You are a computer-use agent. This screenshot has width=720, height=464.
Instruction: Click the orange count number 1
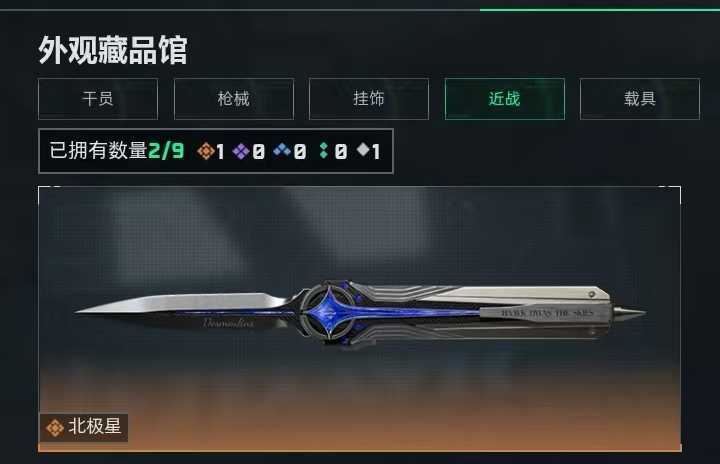[220, 152]
